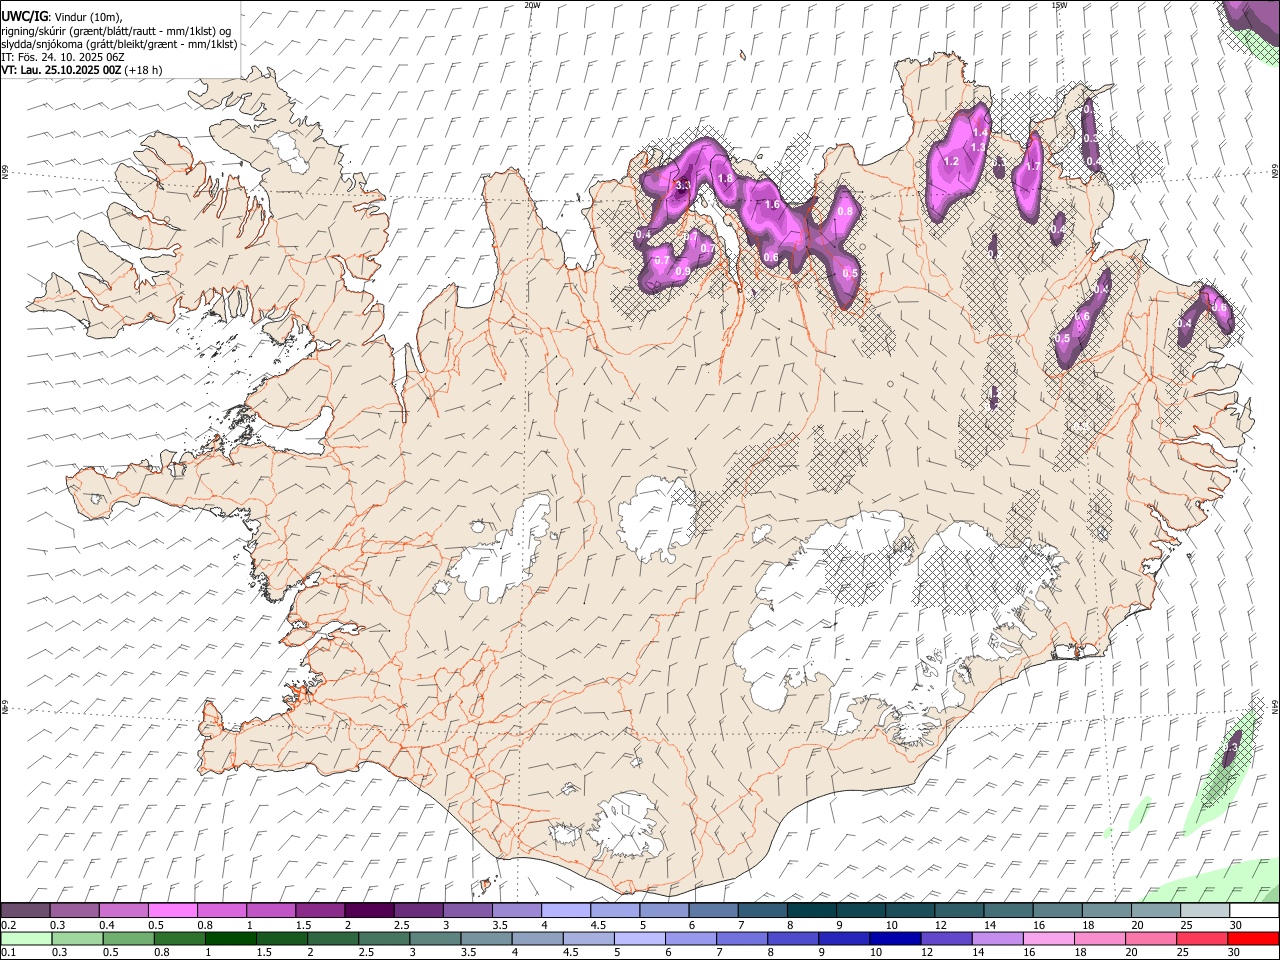Viewport: 1280px width, 960px height.
Task: Pick the light lavender 4–4.5 swatch on purple scale
Action: pos(565,911)
